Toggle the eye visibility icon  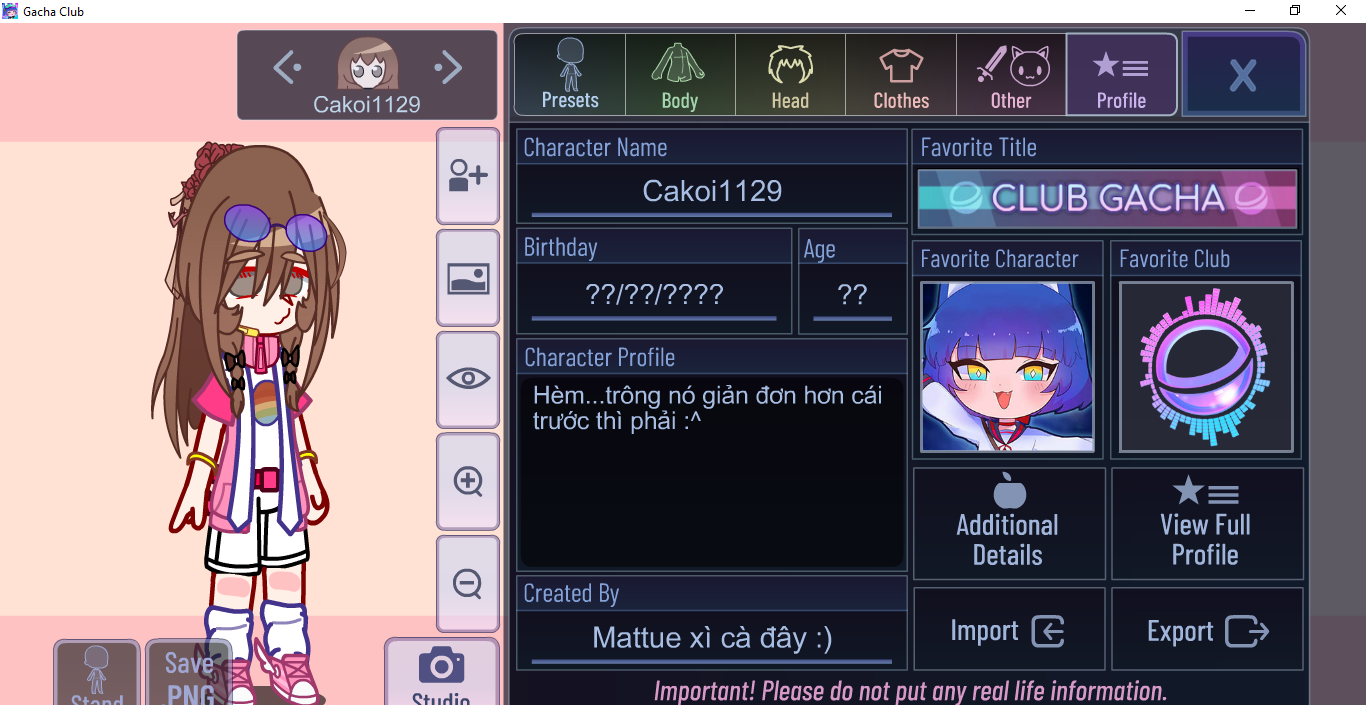pos(468,379)
